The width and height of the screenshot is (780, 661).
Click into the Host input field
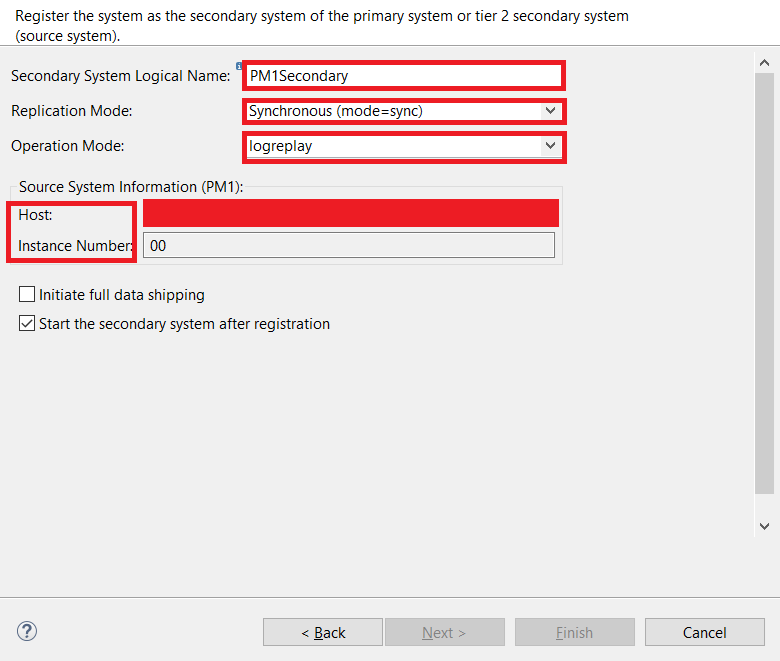[x=350, y=214]
